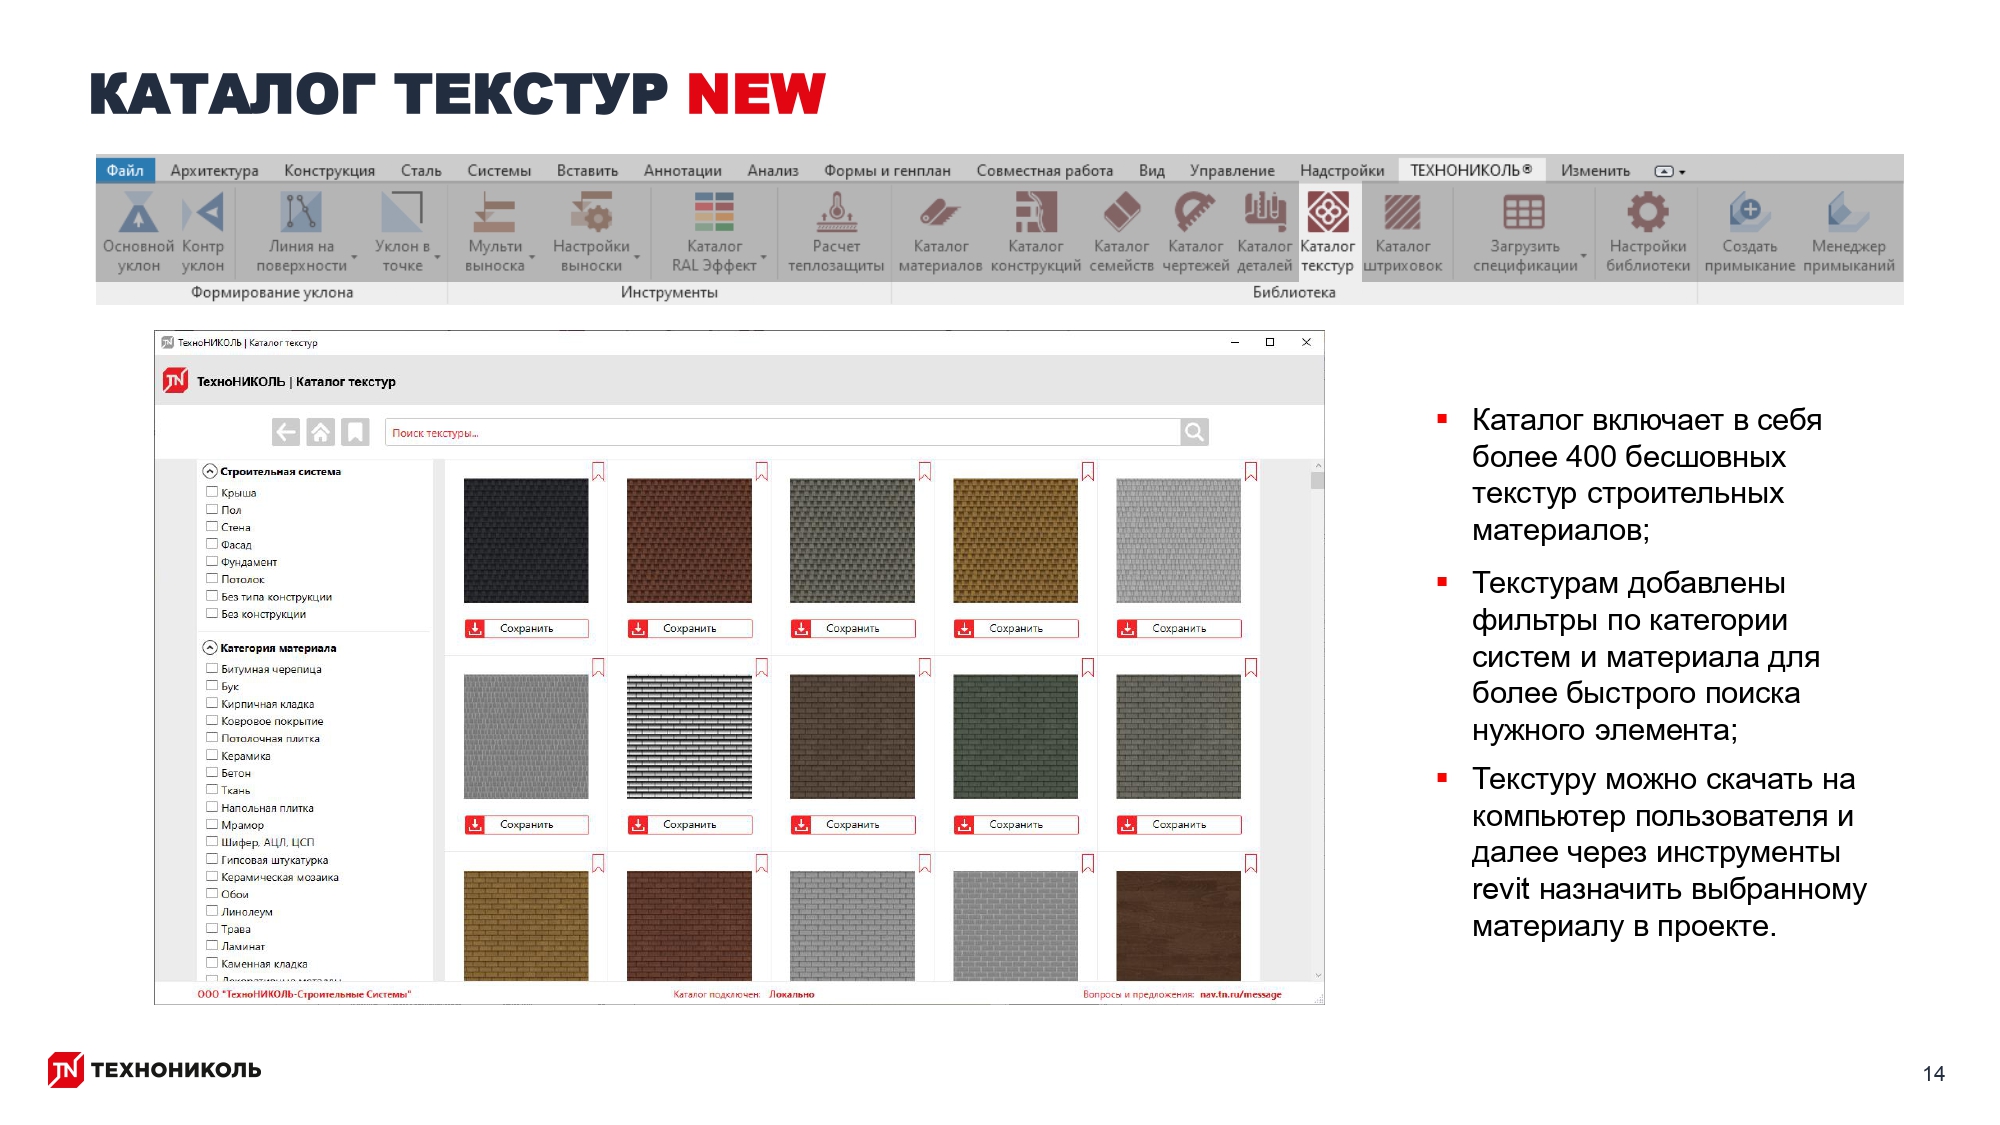Viewport: 2000px width, 1125px height.
Task: Bookmark the first black shingle texture
Action: point(598,471)
